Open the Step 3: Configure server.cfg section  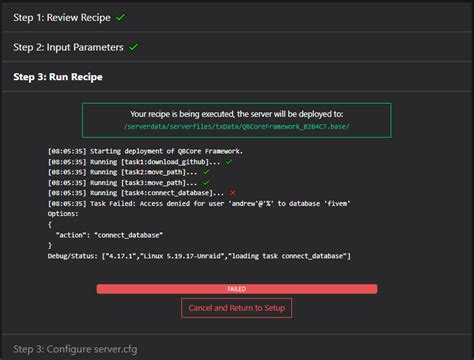(x=237, y=349)
